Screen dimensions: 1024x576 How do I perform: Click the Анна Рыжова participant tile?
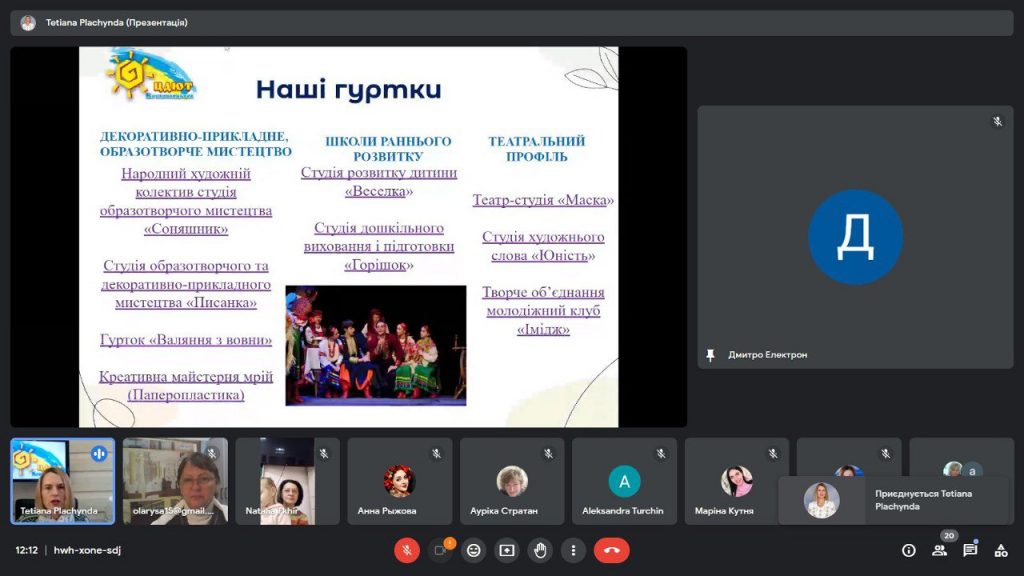398,481
